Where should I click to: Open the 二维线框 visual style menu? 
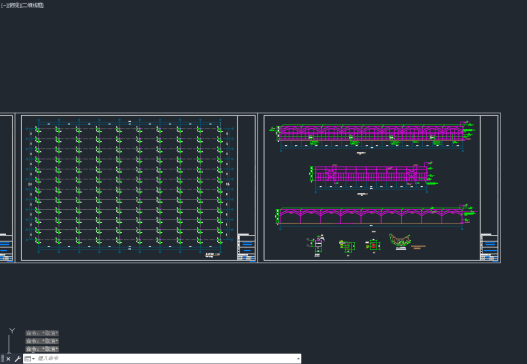pos(32,5)
